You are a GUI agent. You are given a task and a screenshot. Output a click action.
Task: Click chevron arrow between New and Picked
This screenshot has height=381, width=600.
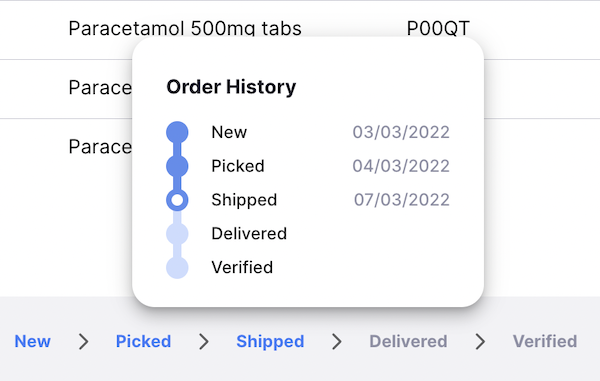83,341
